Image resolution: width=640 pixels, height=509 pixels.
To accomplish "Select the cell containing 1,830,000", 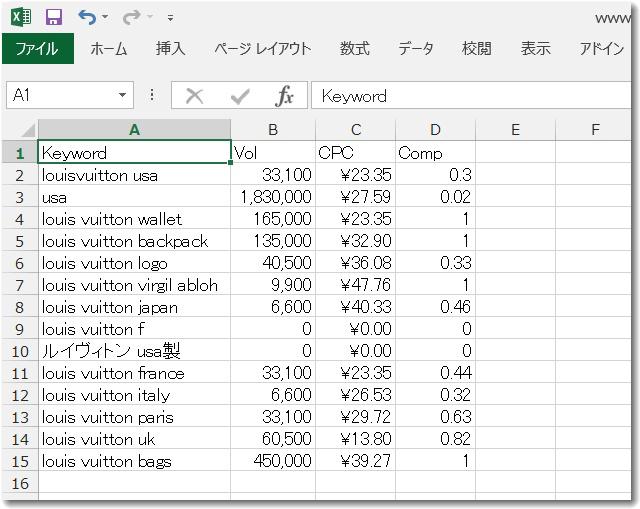I will pos(273,197).
